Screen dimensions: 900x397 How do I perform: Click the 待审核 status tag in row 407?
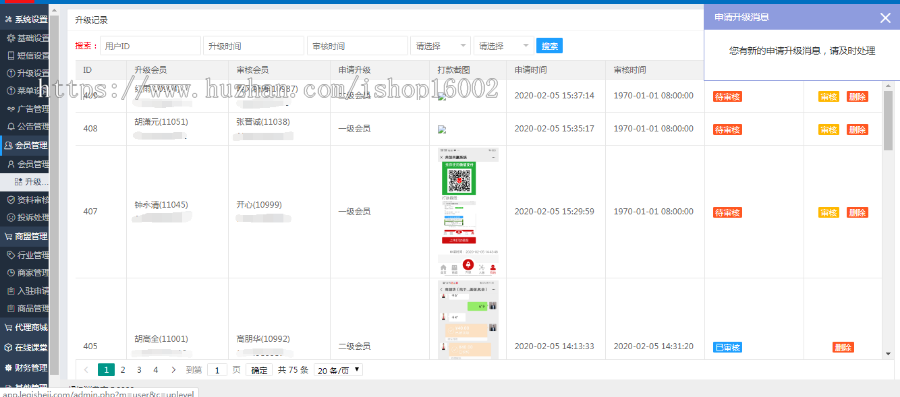pos(727,212)
